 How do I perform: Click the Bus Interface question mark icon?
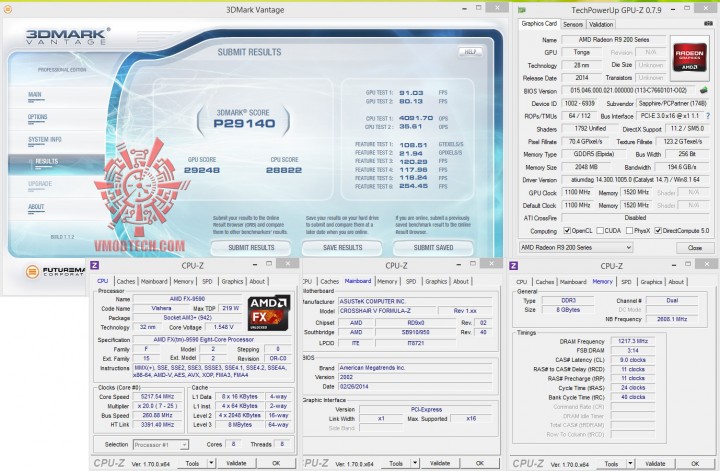pos(708,116)
